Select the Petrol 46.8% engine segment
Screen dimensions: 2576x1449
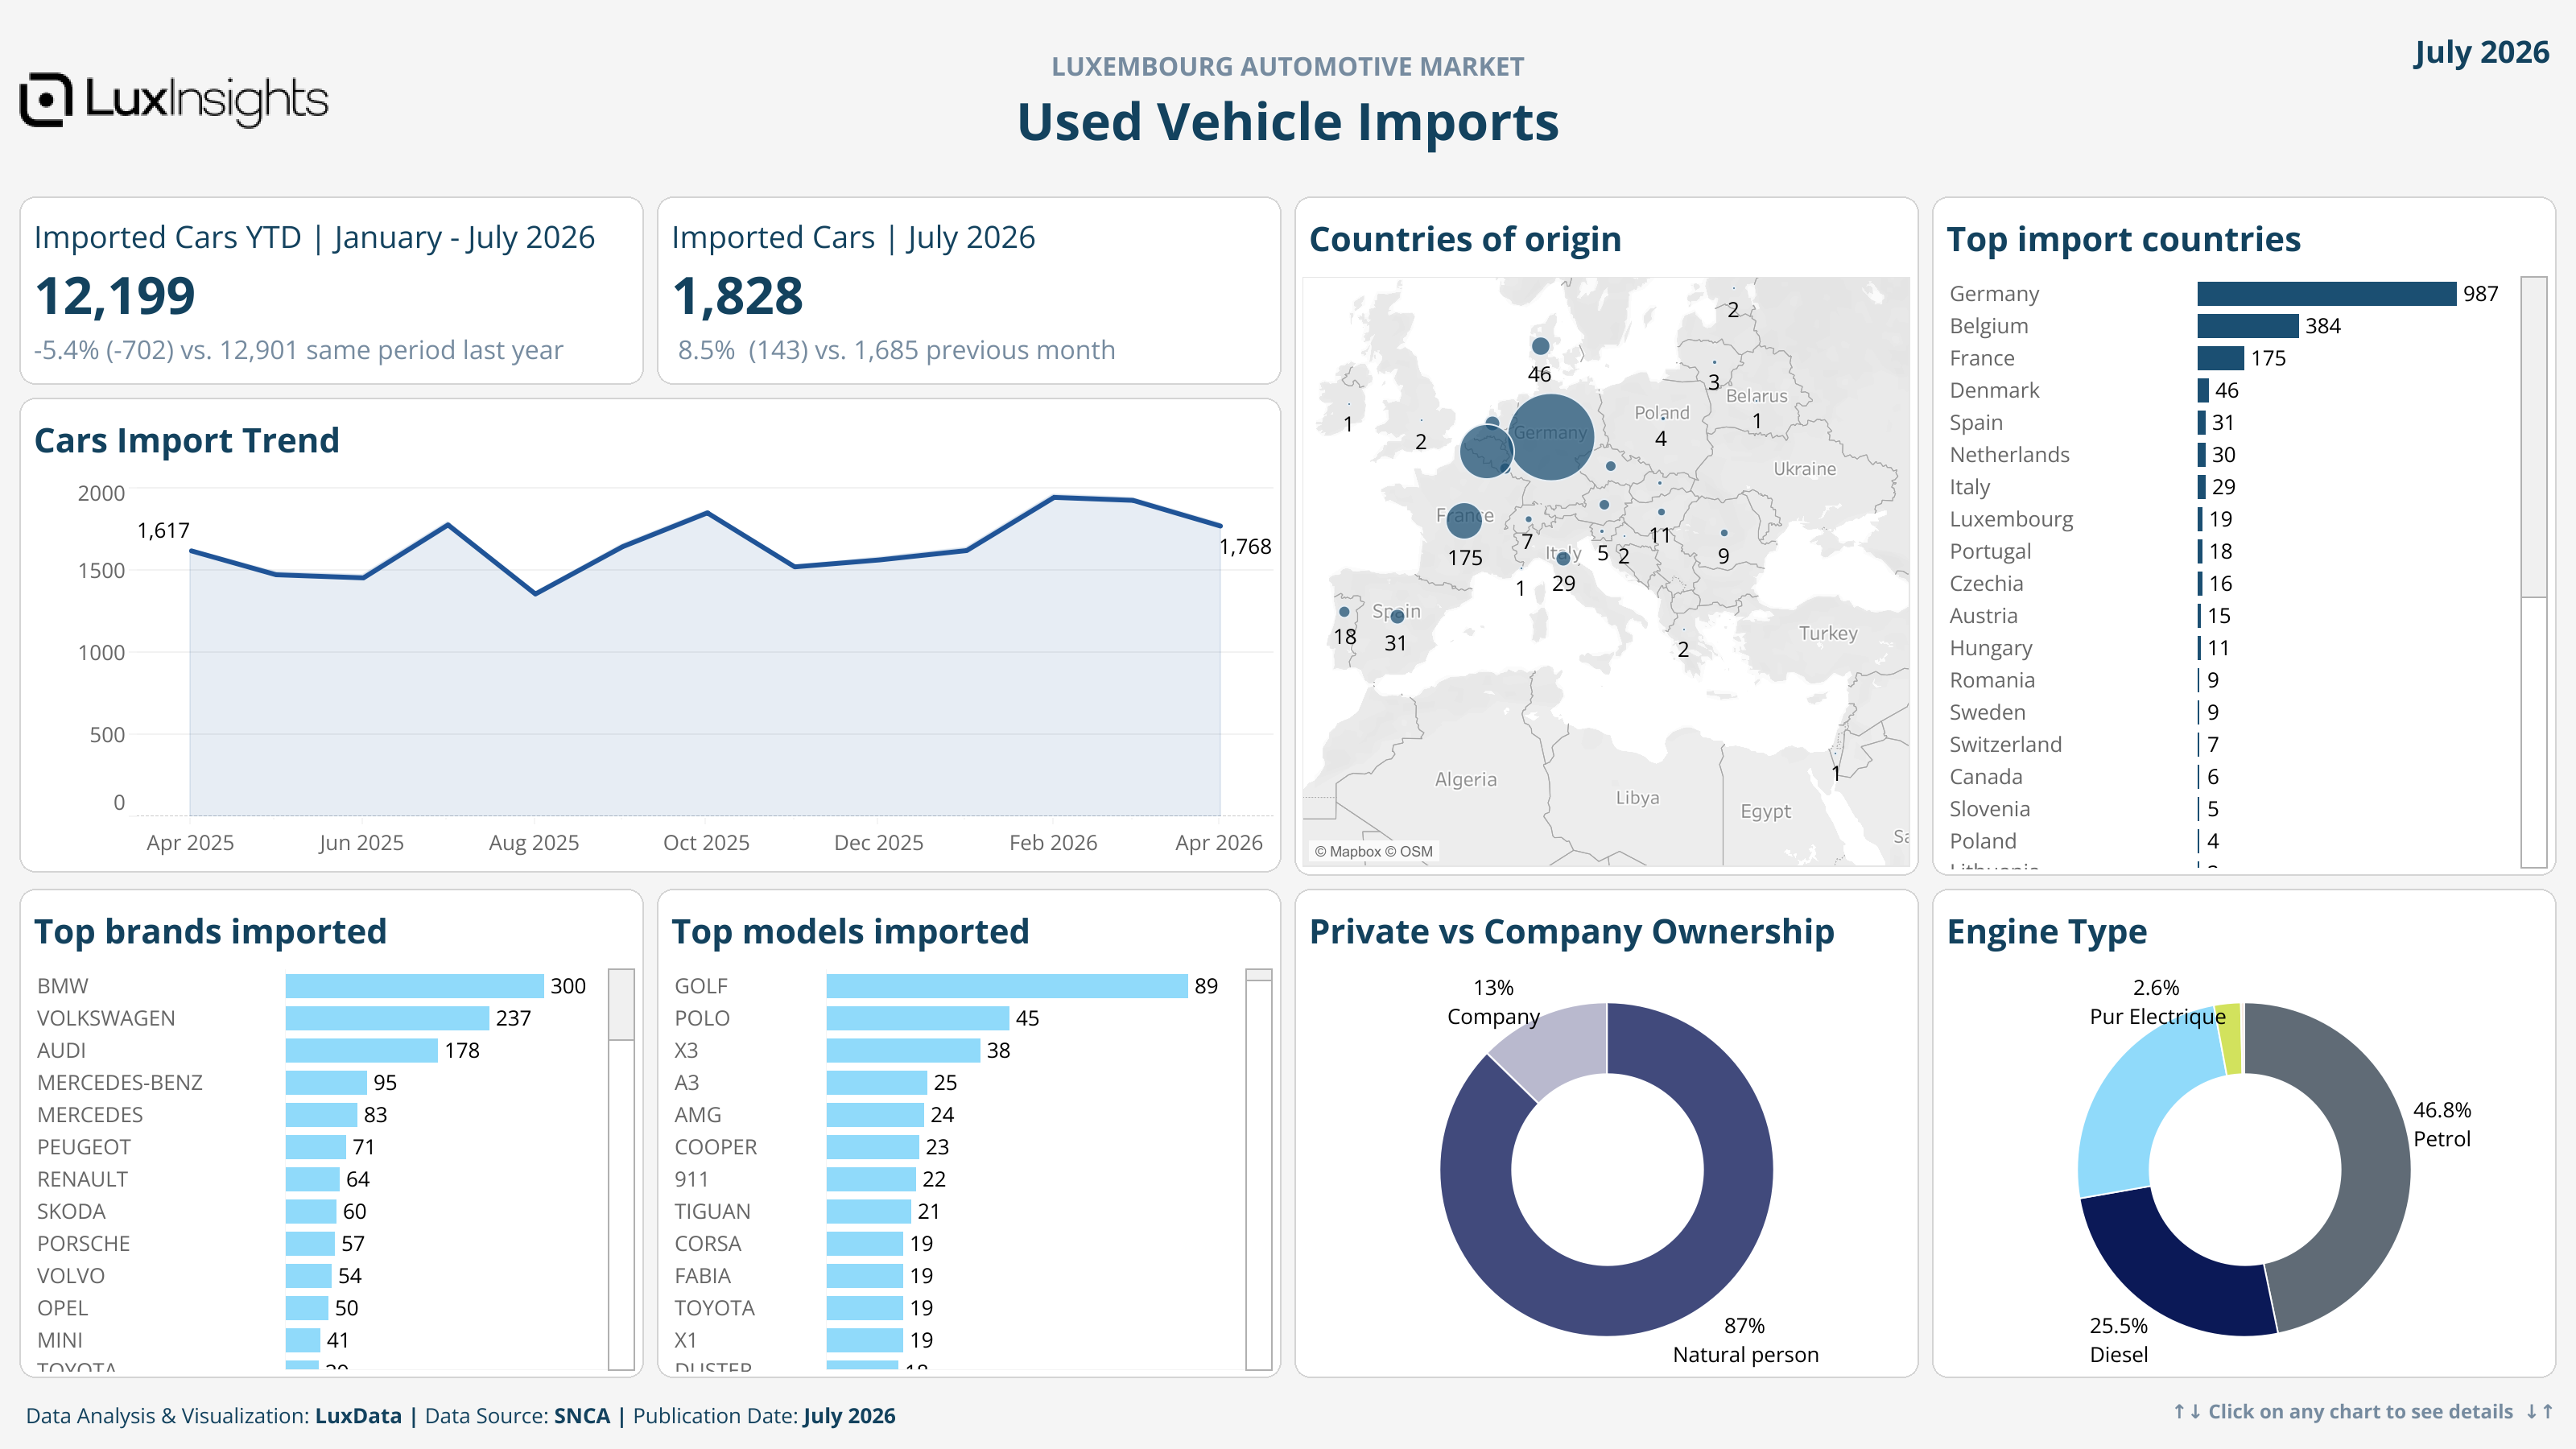pyautogui.click(x=2372, y=1160)
